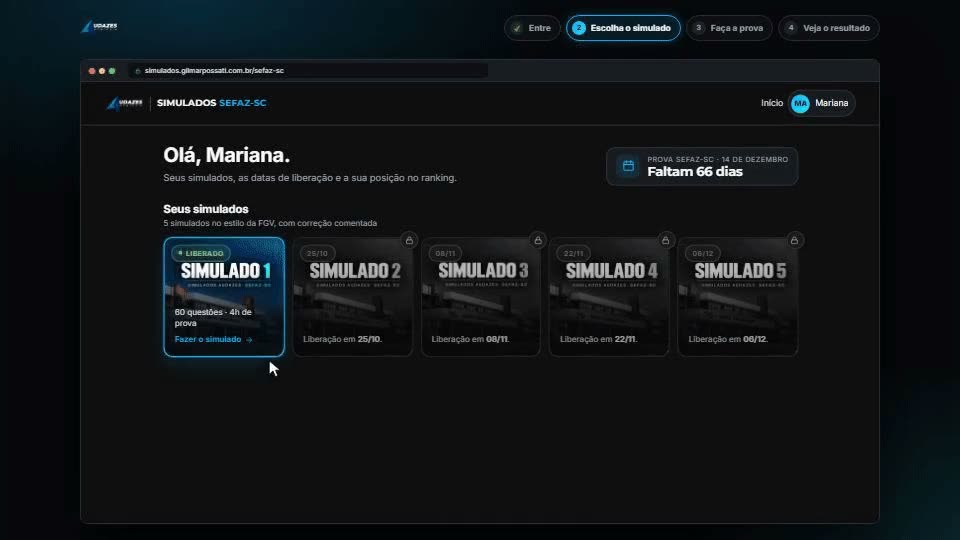960x540 pixels.
Task: Open the Início navigation link
Action: tap(771, 103)
